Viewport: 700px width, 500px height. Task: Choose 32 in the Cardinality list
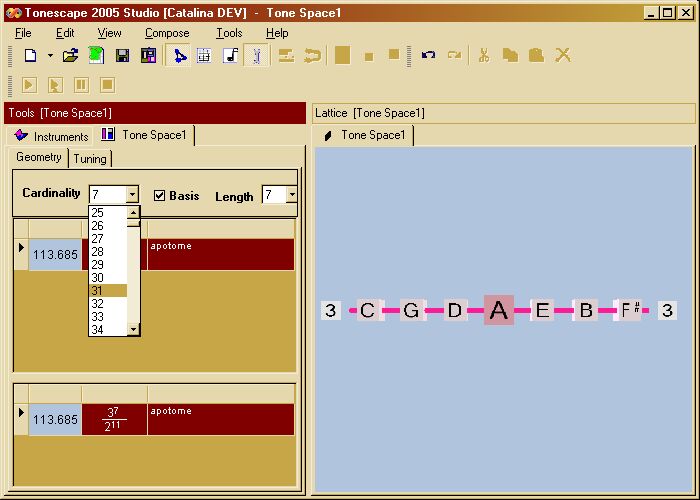(108, 304)
